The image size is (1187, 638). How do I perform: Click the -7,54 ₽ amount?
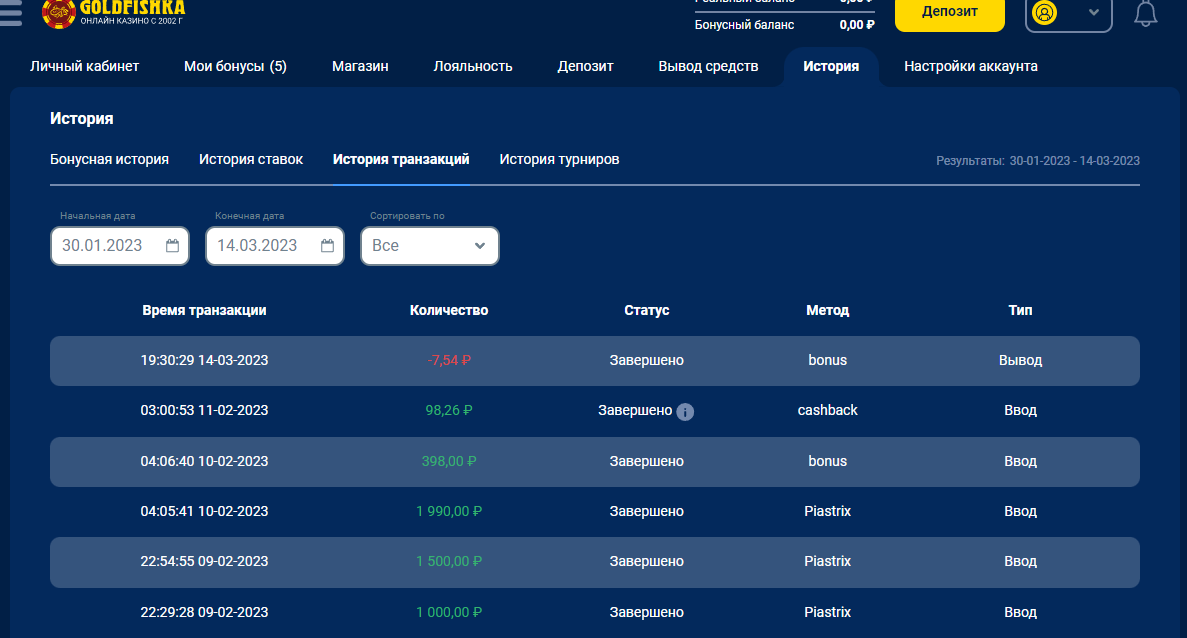click(449, 360)
